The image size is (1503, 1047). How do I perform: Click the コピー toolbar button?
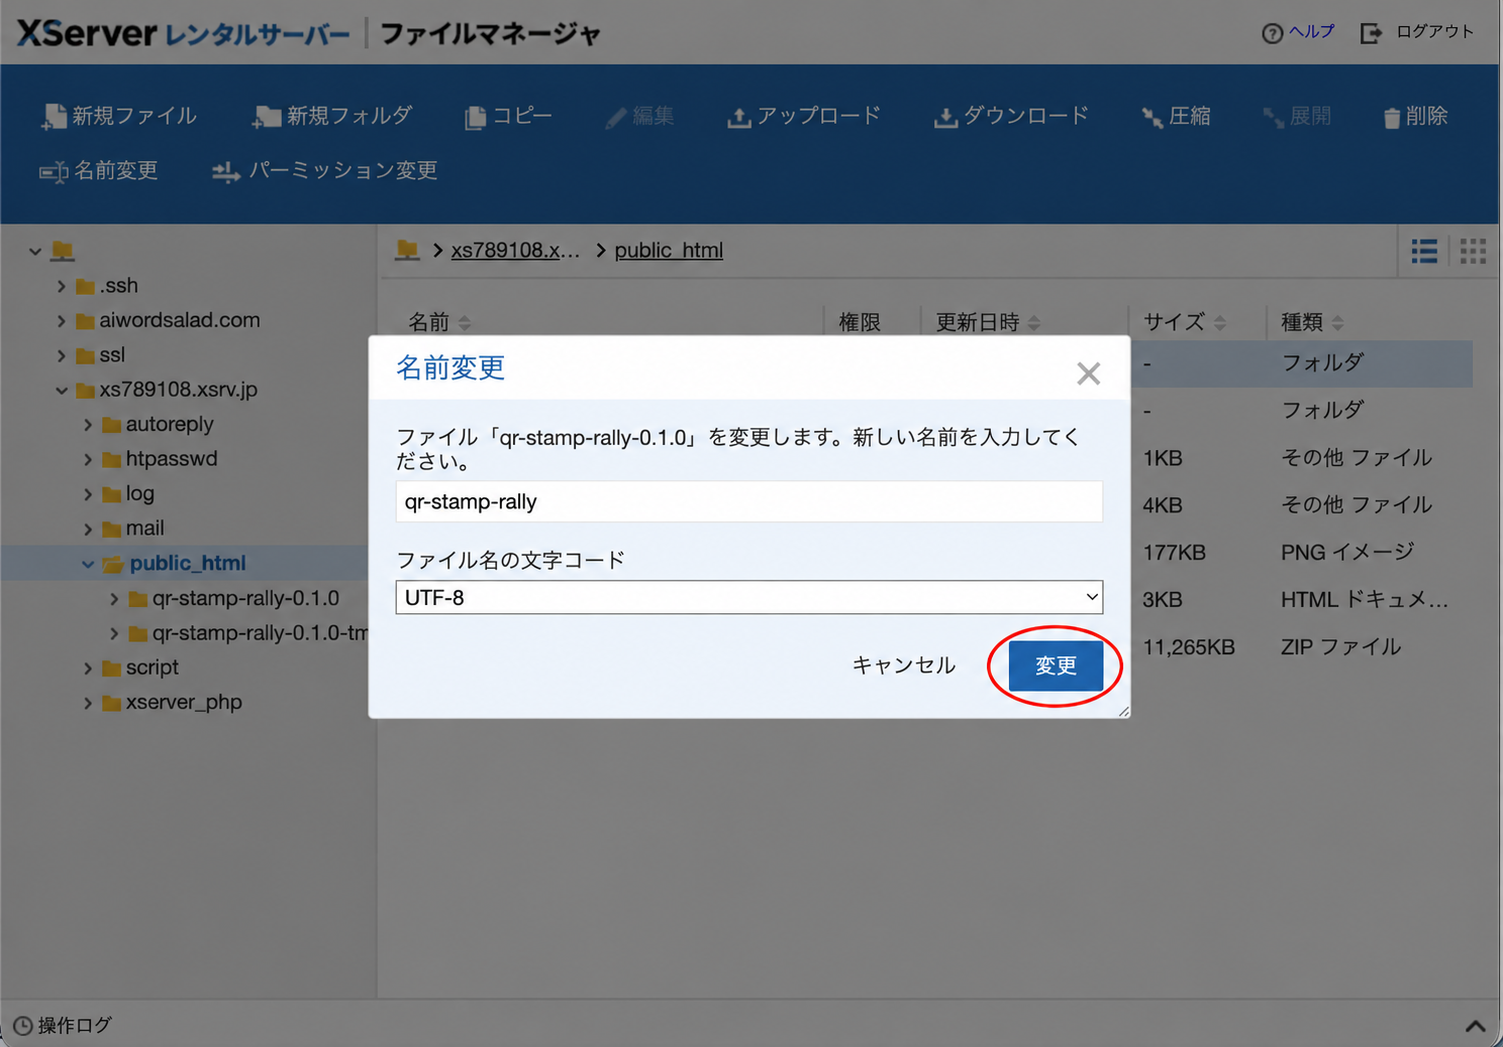[508, 116]
